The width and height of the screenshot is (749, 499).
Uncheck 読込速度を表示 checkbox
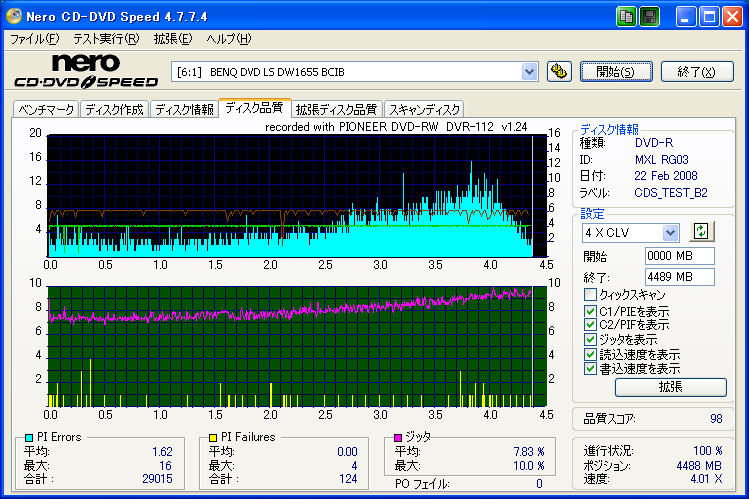pos(590,354)
